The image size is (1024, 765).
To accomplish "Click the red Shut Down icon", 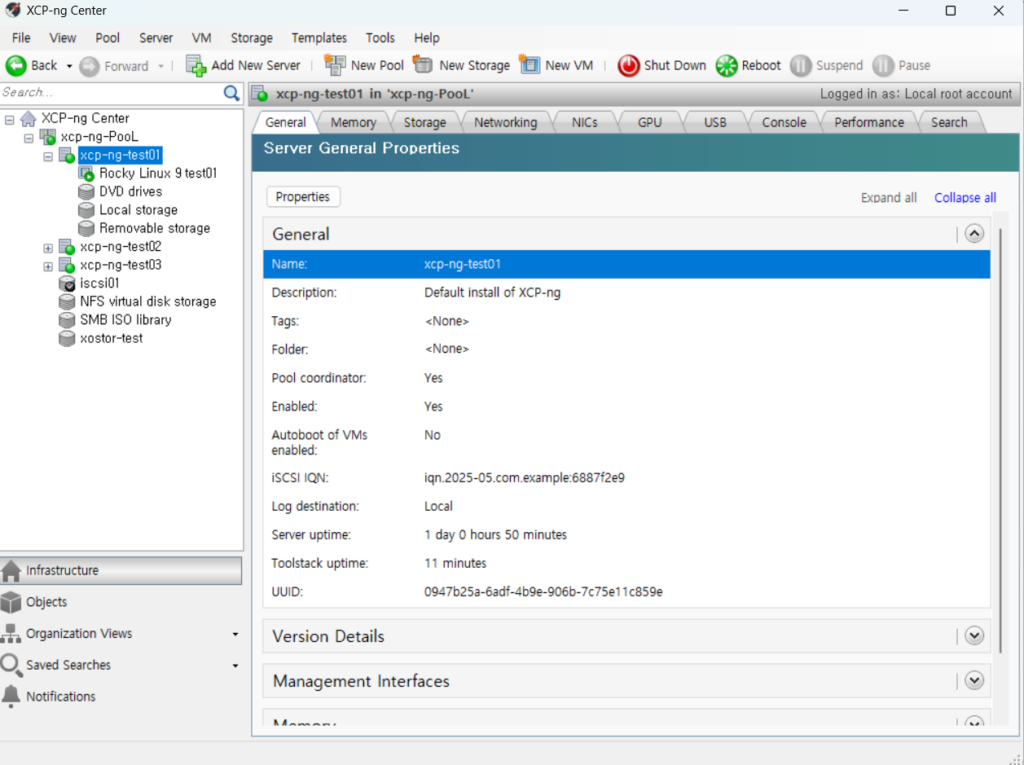I will 628,65.
